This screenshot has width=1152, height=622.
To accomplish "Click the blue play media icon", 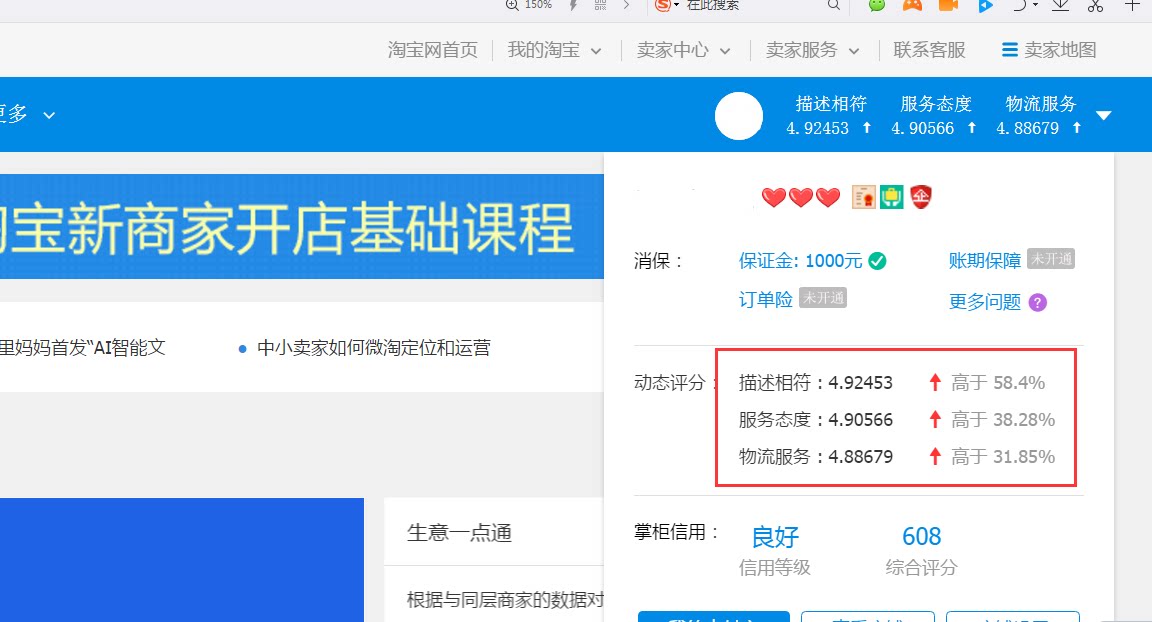I will [985, 6].
